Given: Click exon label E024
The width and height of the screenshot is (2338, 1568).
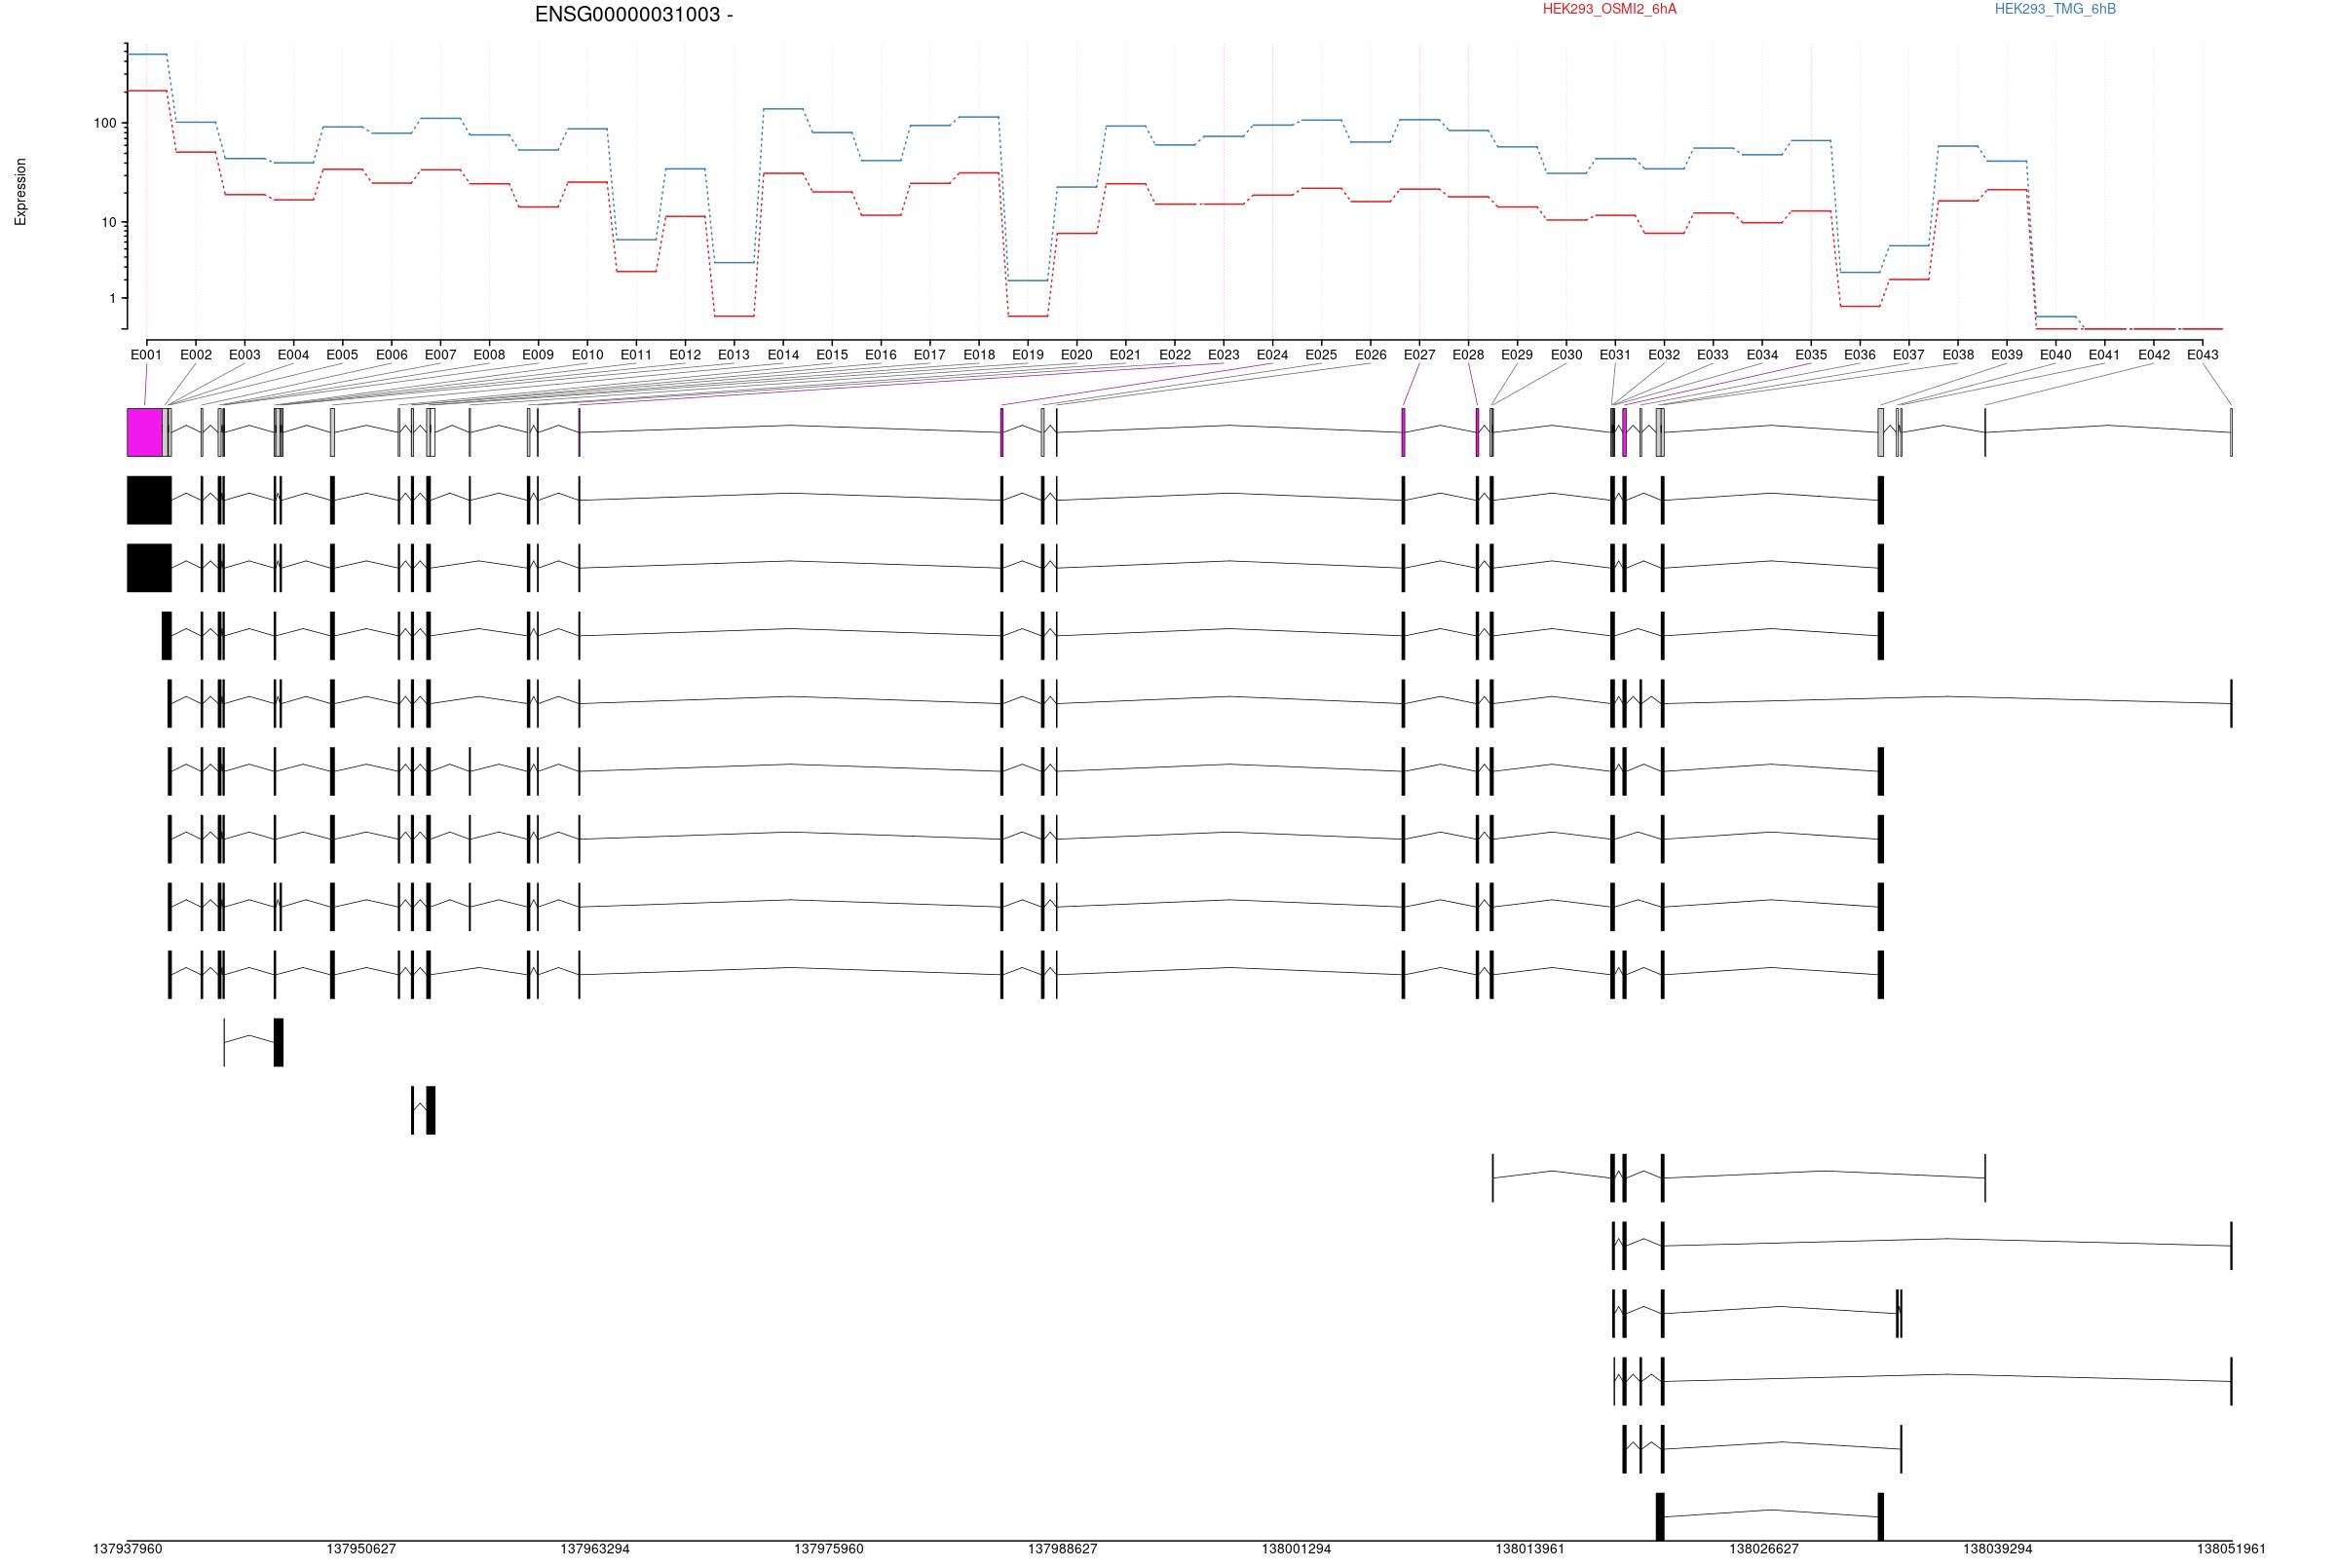Looking at the screenshot, I should [1272, 355].
